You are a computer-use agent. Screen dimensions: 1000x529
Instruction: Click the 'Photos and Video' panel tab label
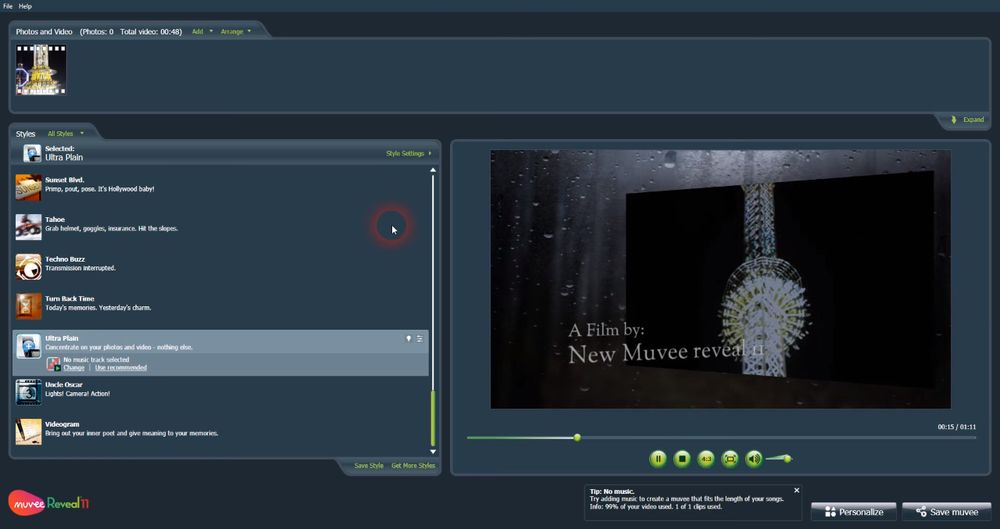44,31
